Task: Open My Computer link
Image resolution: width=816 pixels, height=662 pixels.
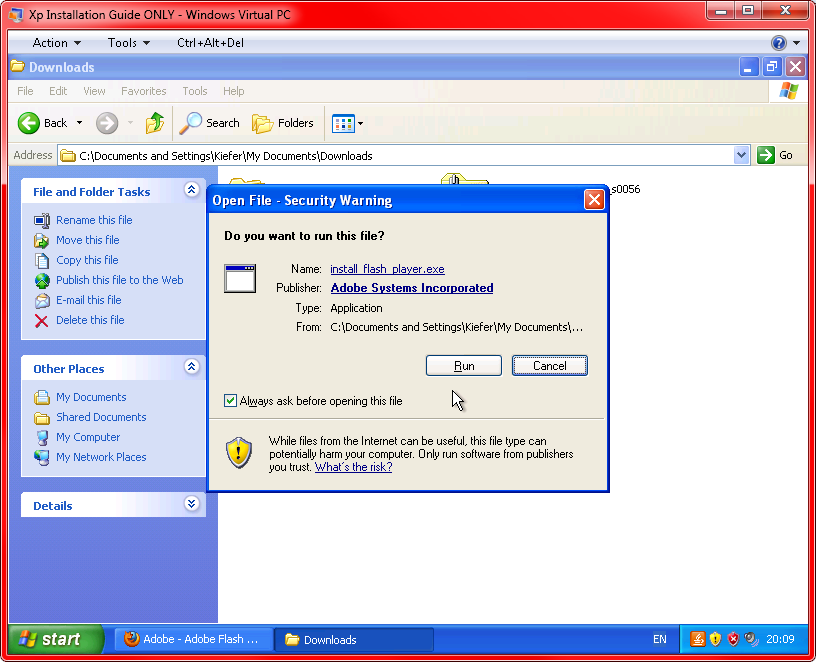Action: (x=88, y=437)
